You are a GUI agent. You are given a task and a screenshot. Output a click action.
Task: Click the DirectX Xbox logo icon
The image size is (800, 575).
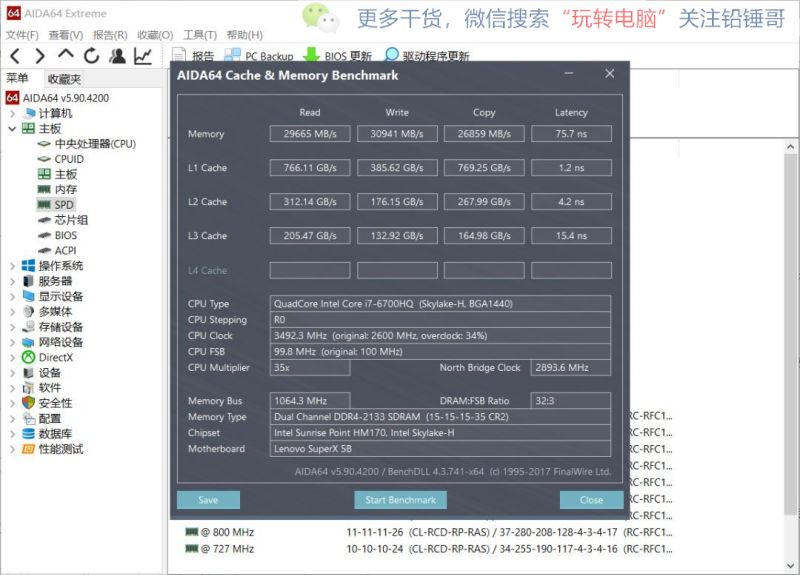click(29, 357)
